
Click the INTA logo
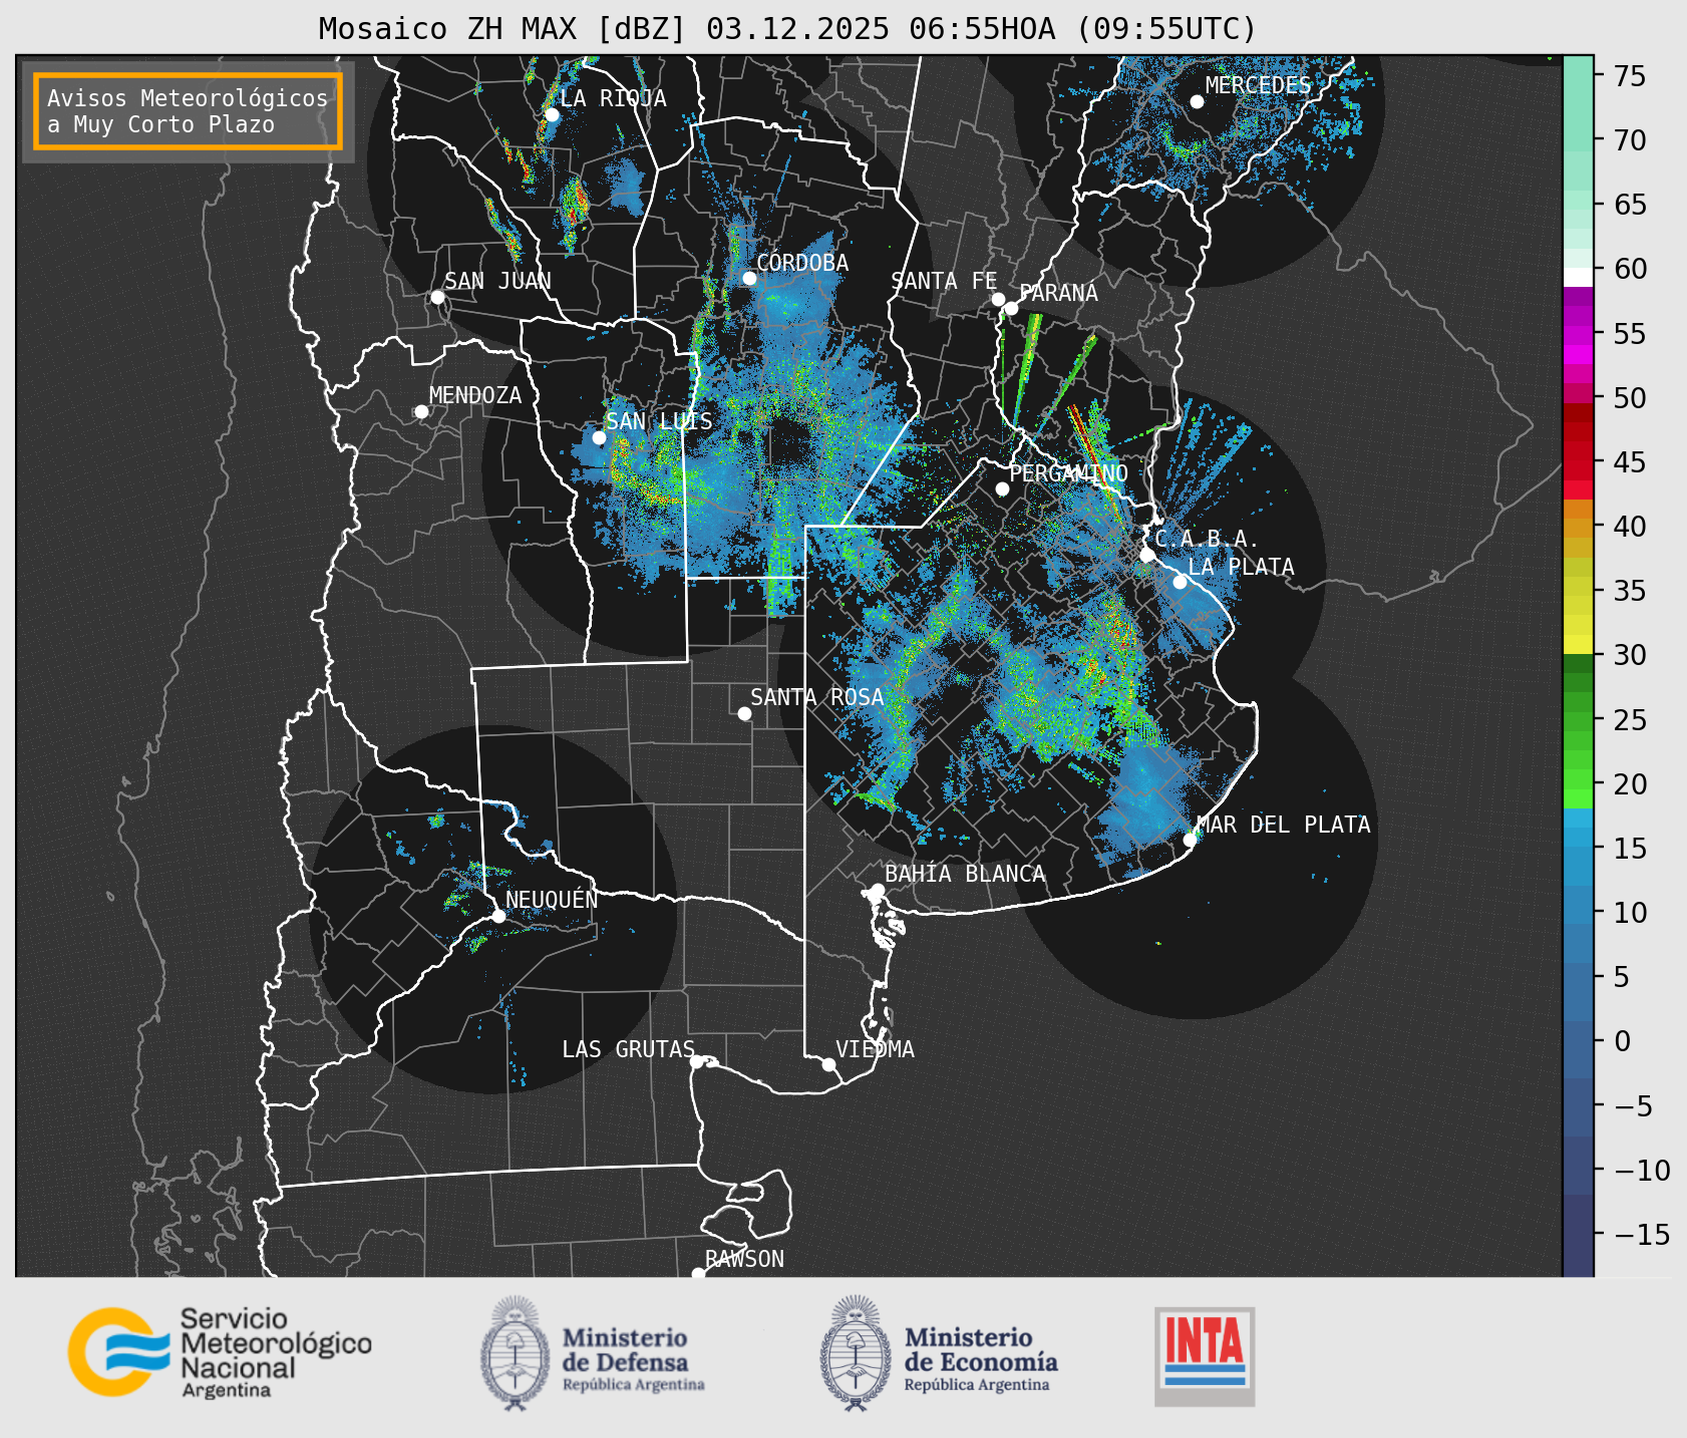point(1205,1357)
